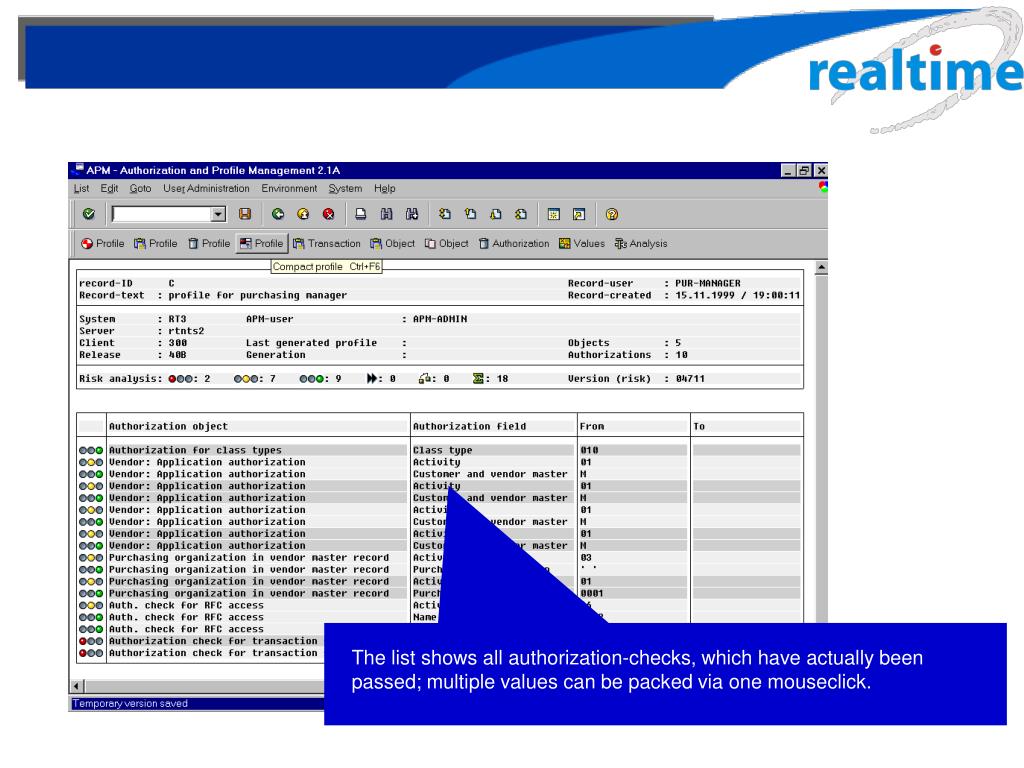Click the green checkmark Enter icon
The height and width of the screenshot is (768, 1024).
point(89,214)
